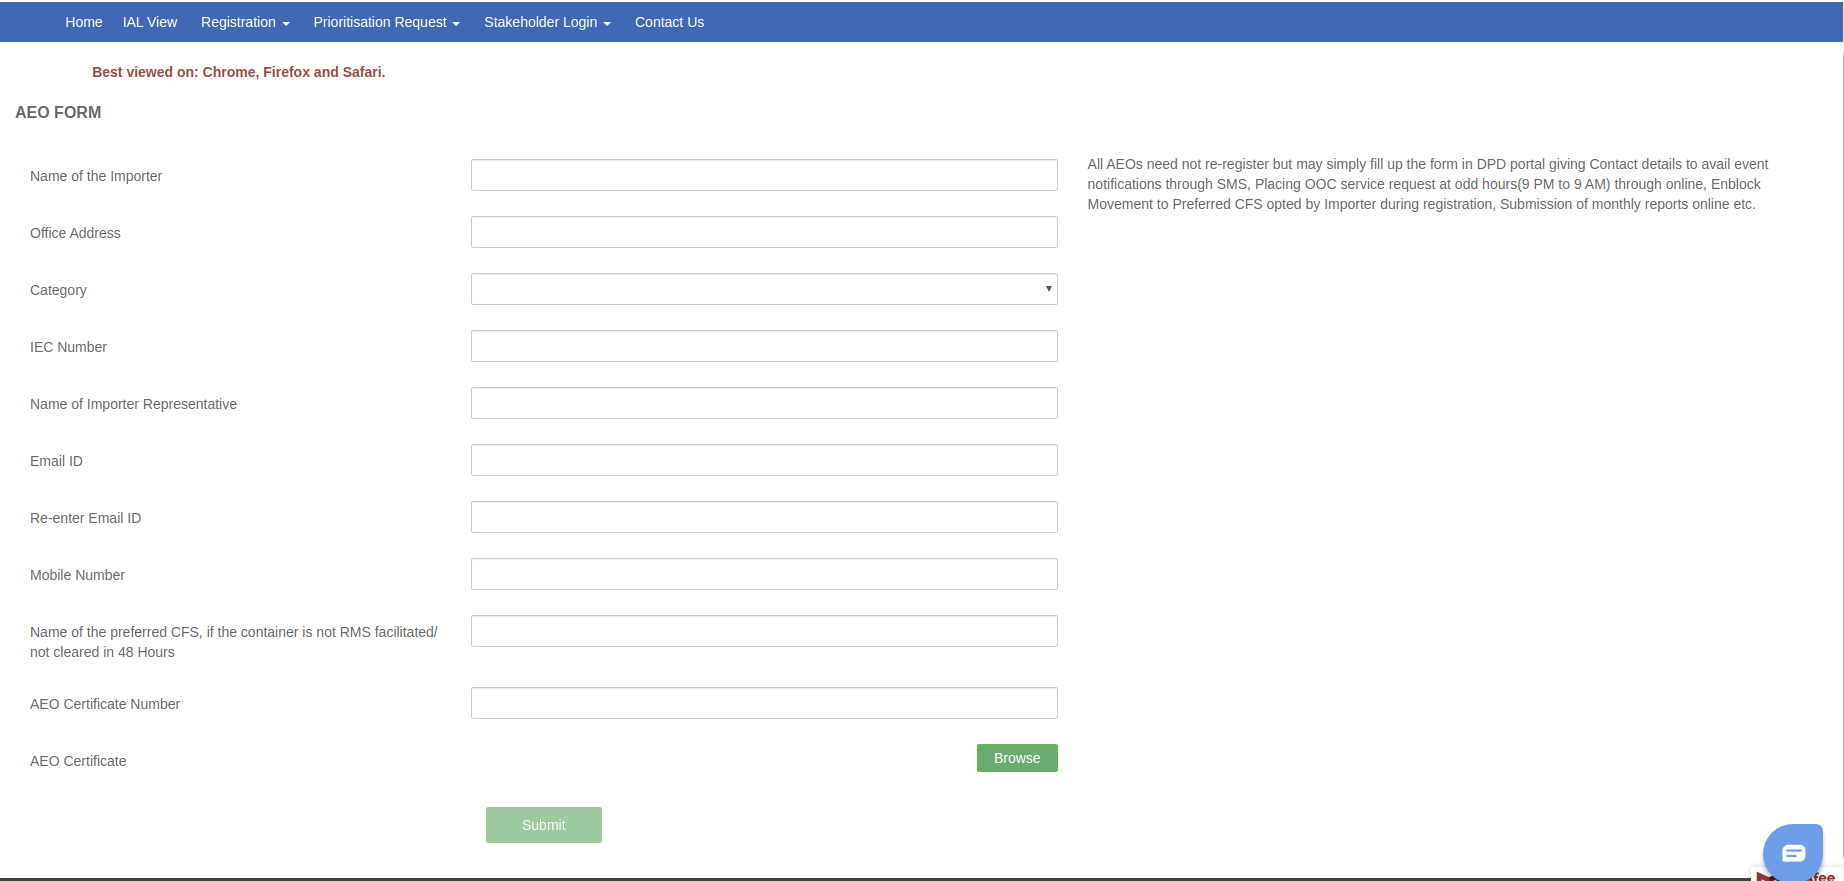Screen dimensions: 1844x881
Task: Focus the Name of Importer Representative field
Action: point(763,403)
